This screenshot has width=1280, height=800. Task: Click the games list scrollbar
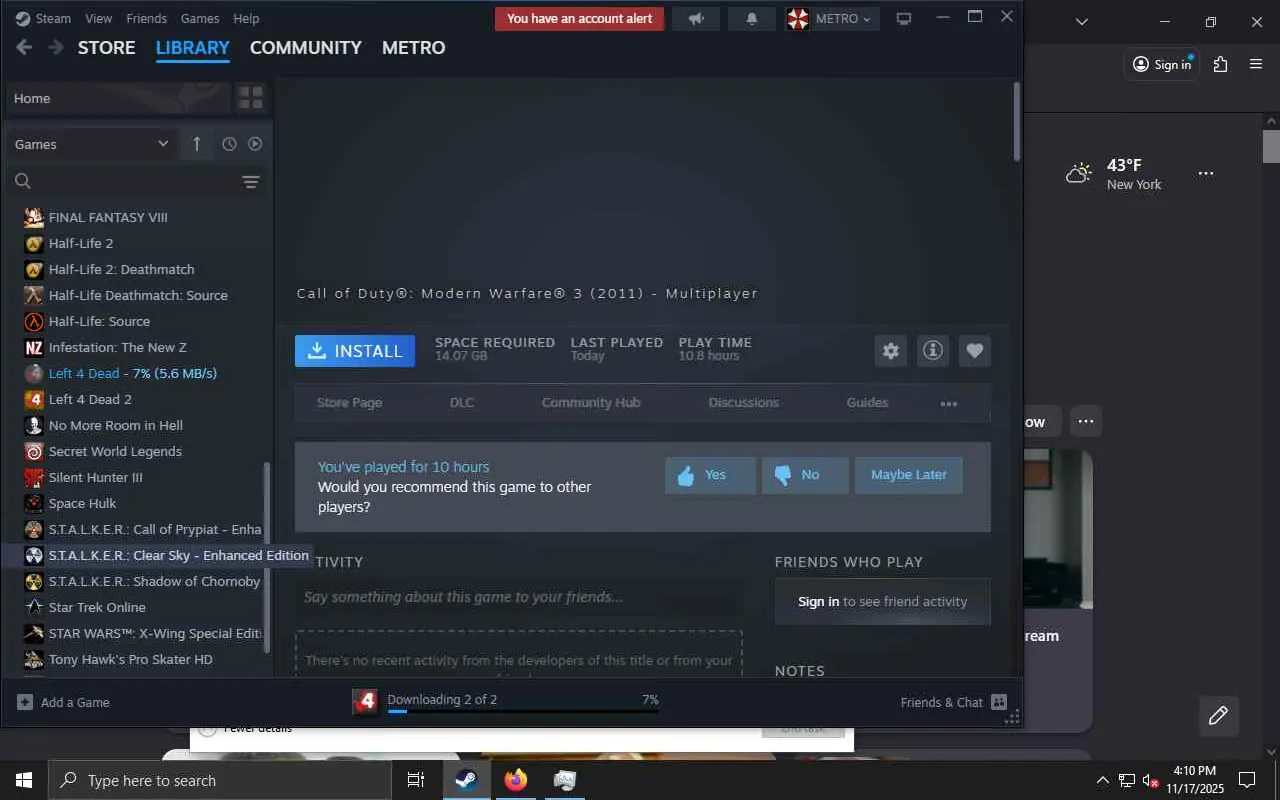[x=267, y=555]
